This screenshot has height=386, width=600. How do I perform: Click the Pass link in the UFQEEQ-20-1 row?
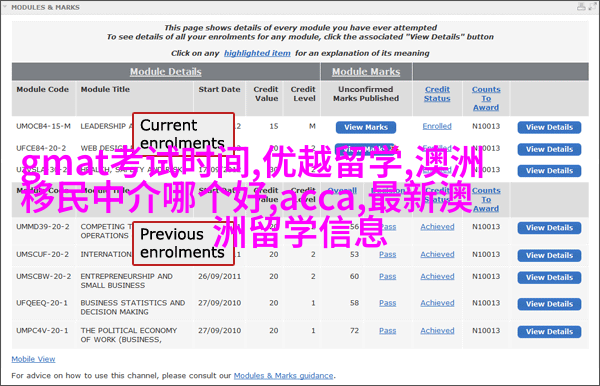[x=388, y=303]
